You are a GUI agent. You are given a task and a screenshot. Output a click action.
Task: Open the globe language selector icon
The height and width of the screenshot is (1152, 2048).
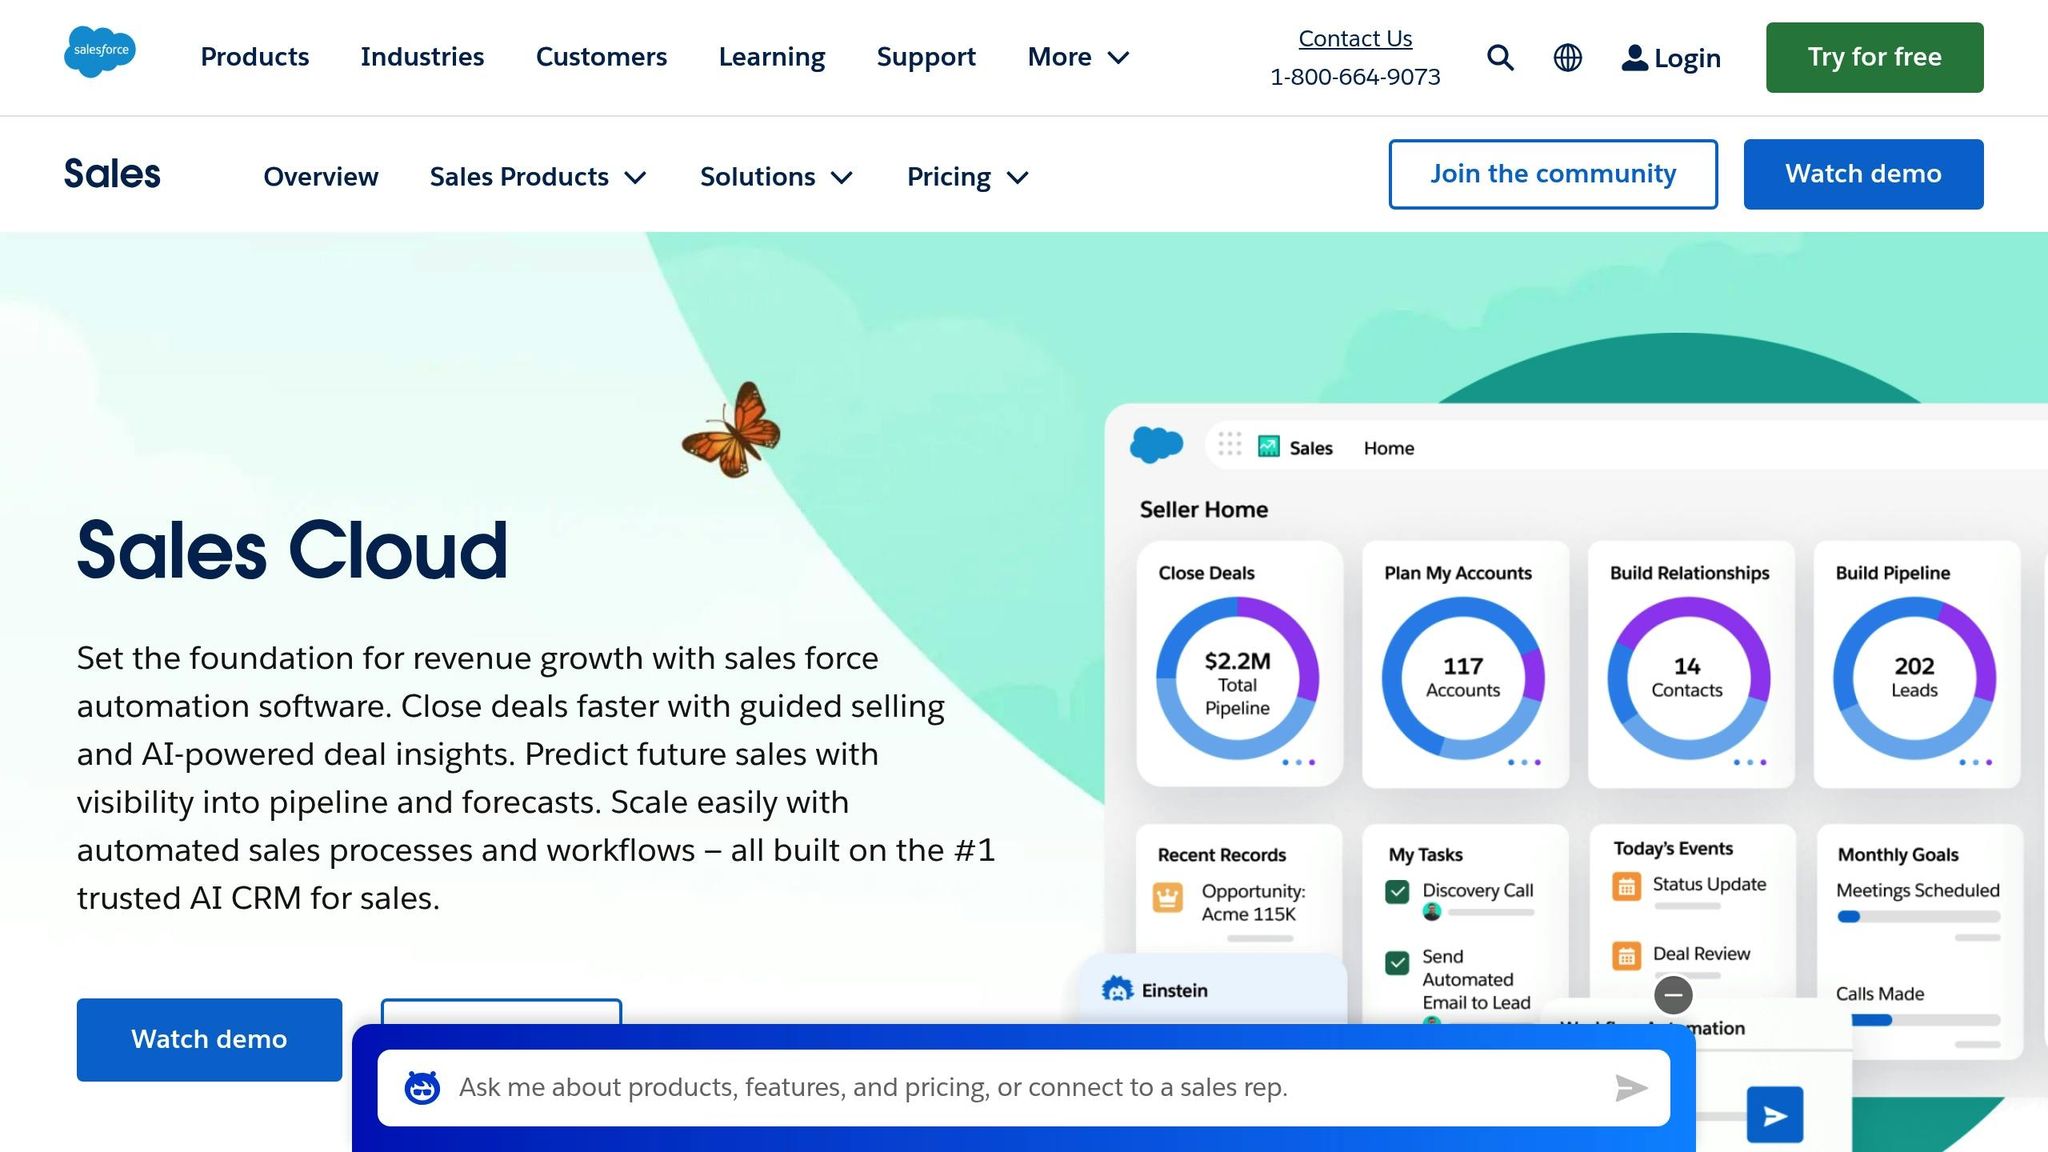click(1567, 58)
